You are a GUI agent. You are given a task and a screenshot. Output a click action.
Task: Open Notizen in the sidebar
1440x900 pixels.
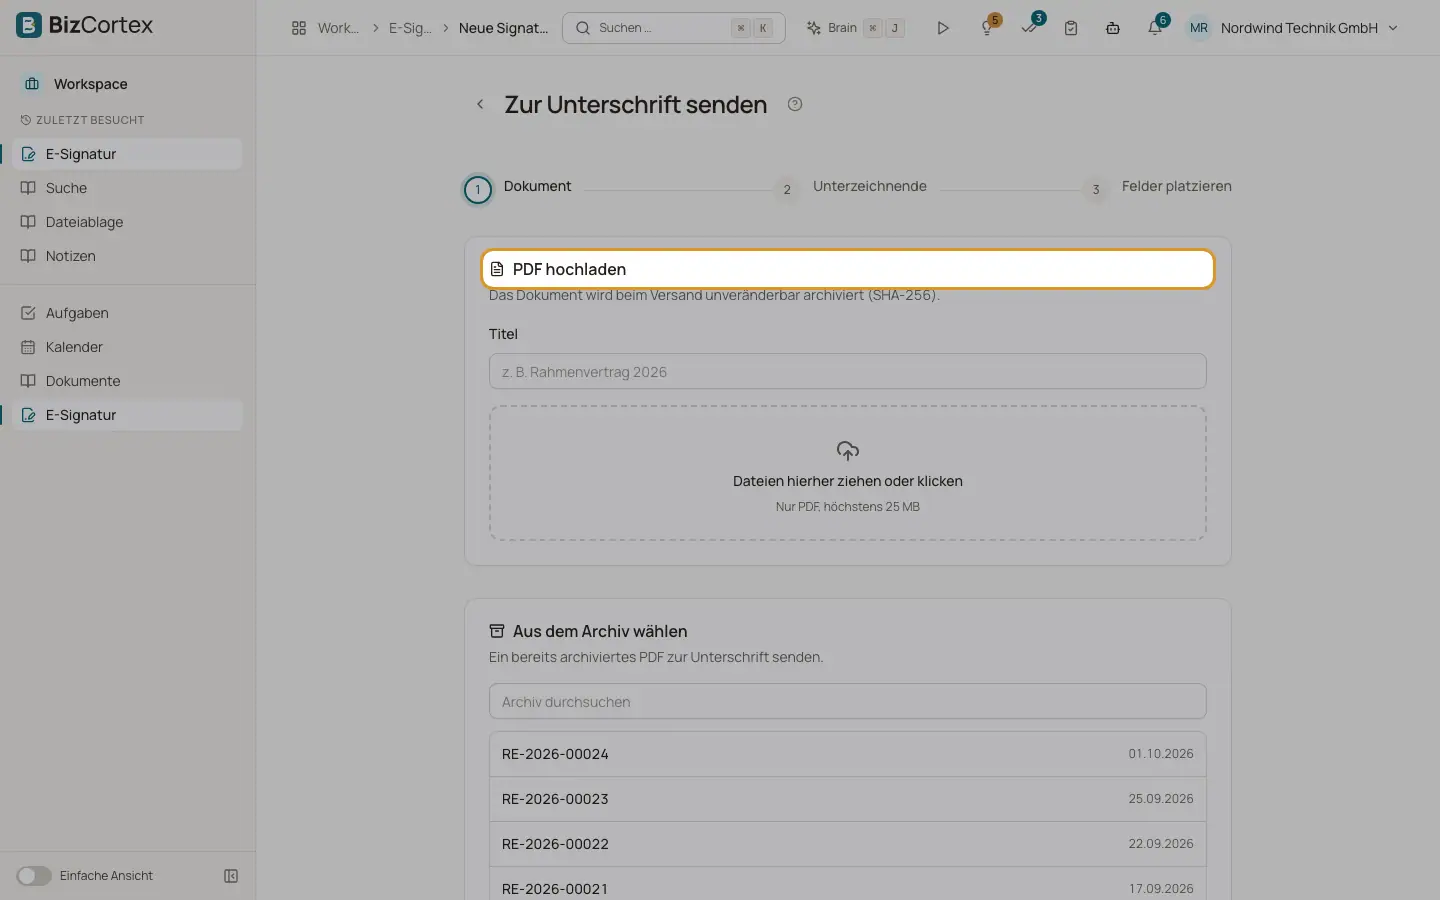click(128, 256)
